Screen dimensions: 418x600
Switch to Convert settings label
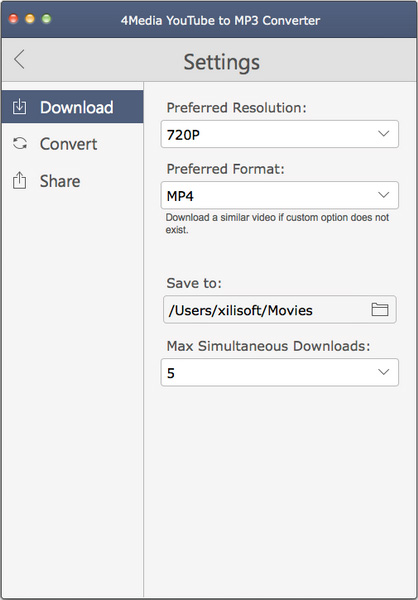(69, 144)
